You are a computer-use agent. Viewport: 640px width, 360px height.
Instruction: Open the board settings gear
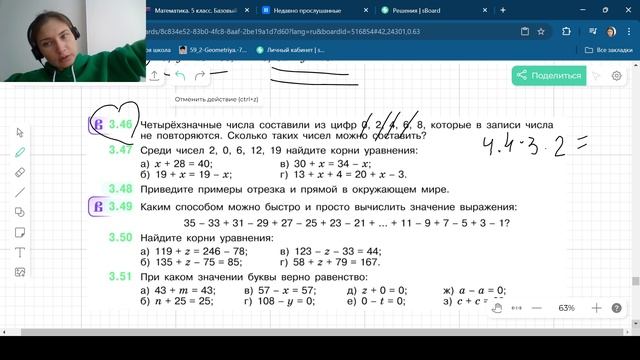[616, 76]
